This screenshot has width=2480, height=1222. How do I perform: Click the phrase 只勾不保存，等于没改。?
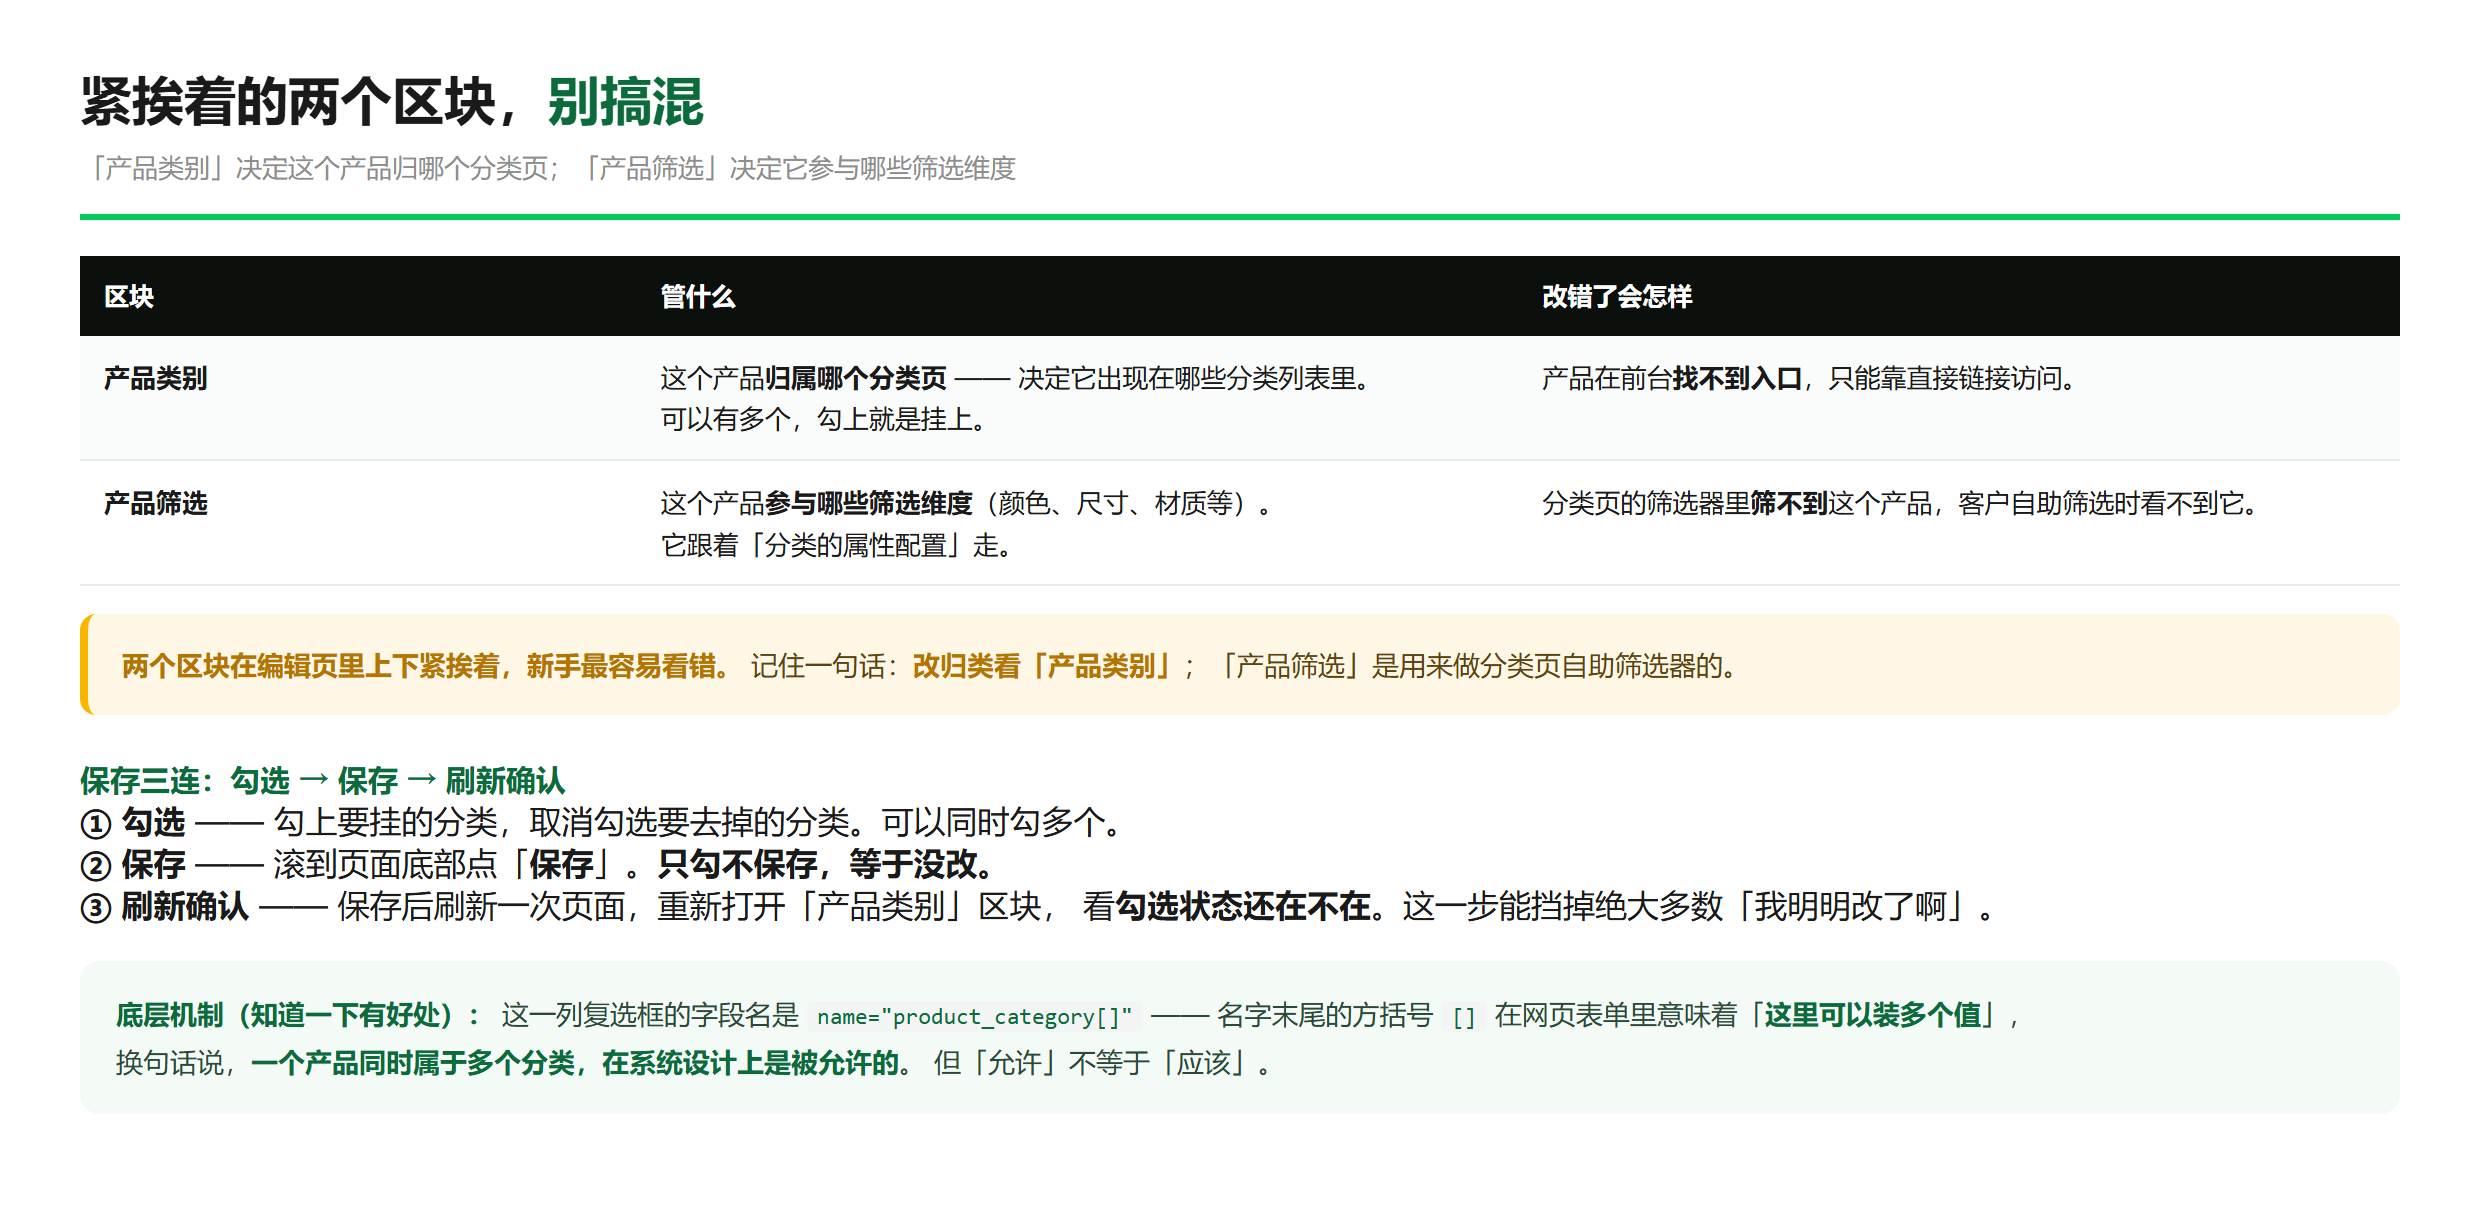coord(828,865)
